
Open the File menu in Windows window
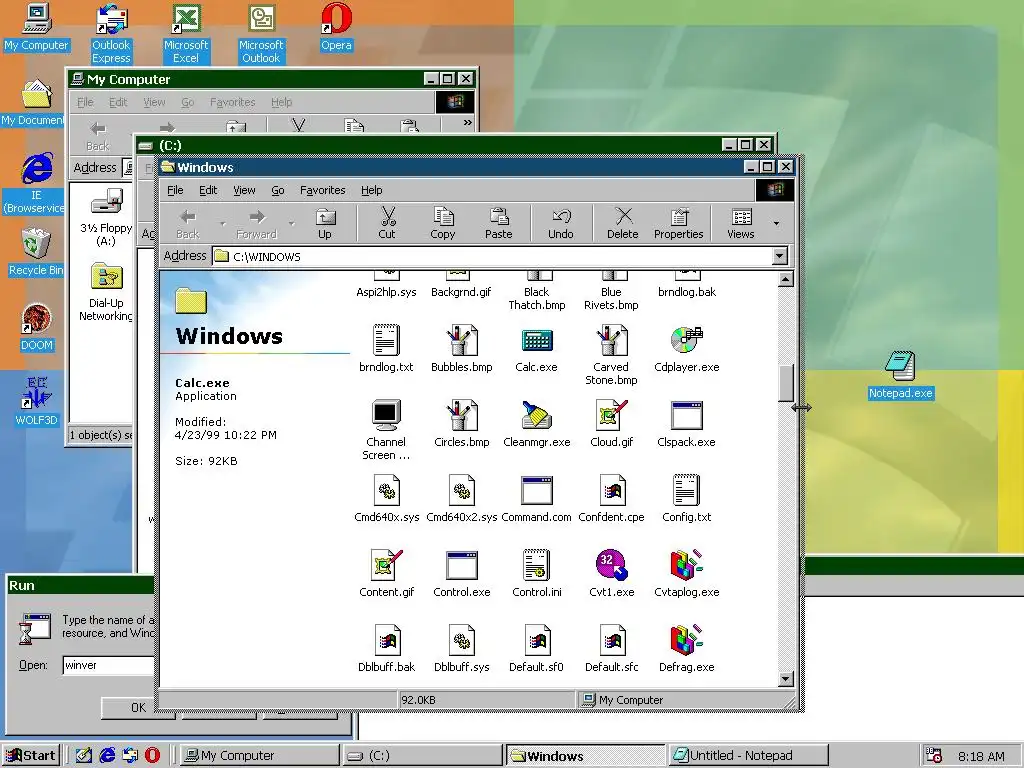[x=175, y=190]
